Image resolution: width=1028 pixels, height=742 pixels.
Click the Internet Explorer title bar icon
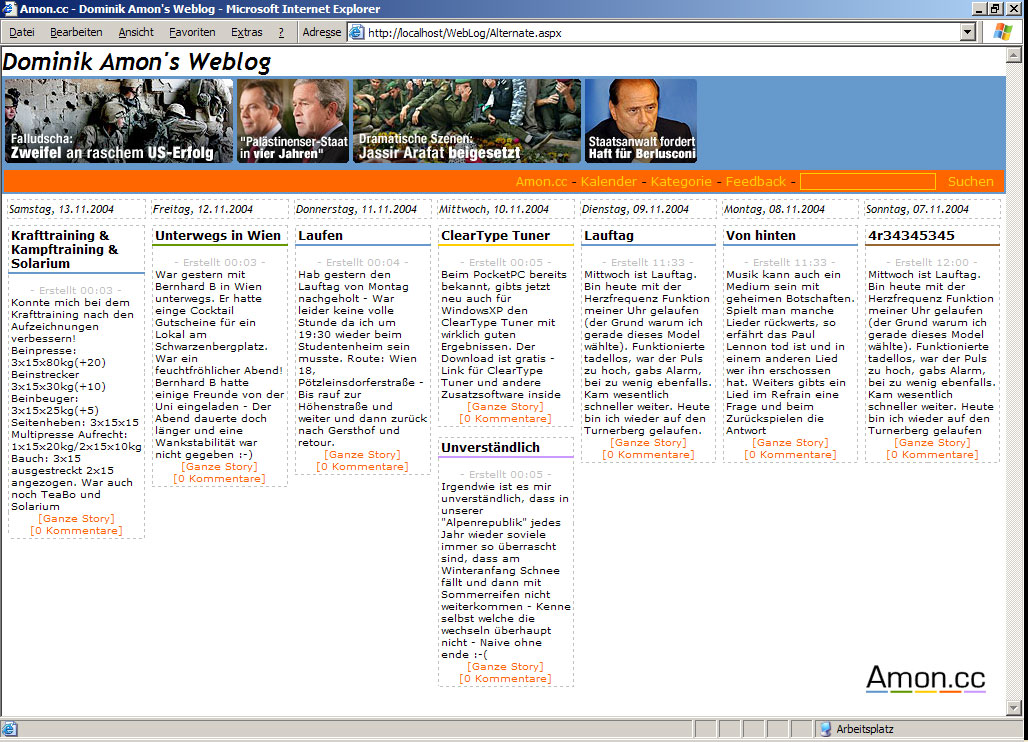(9, 9)
